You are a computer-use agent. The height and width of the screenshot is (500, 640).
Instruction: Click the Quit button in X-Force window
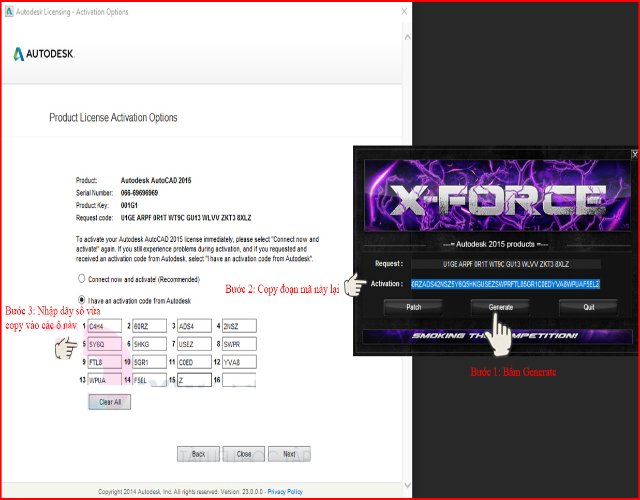coord(588,307)
